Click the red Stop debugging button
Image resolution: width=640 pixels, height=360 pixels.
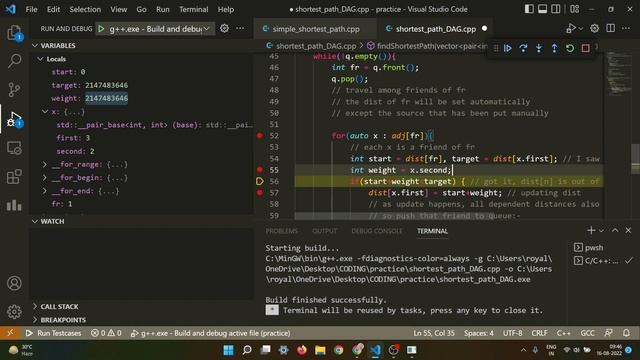[585, 48]
